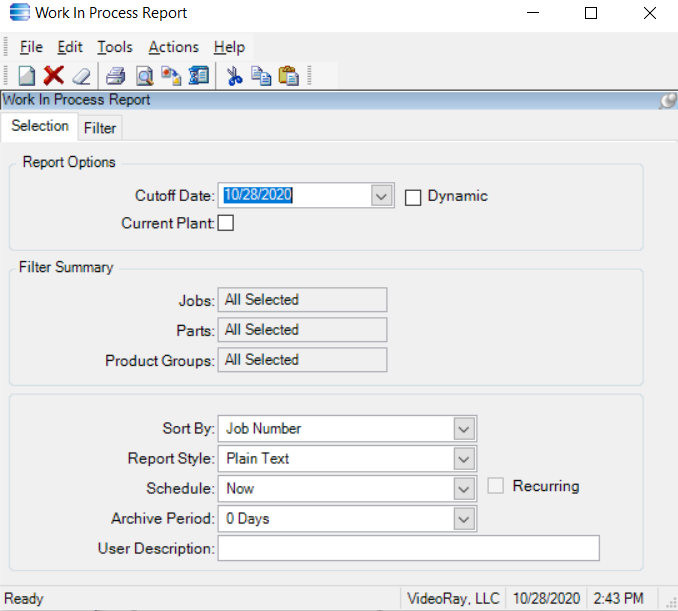Expand the Sort By dropdown

point(463,429)
